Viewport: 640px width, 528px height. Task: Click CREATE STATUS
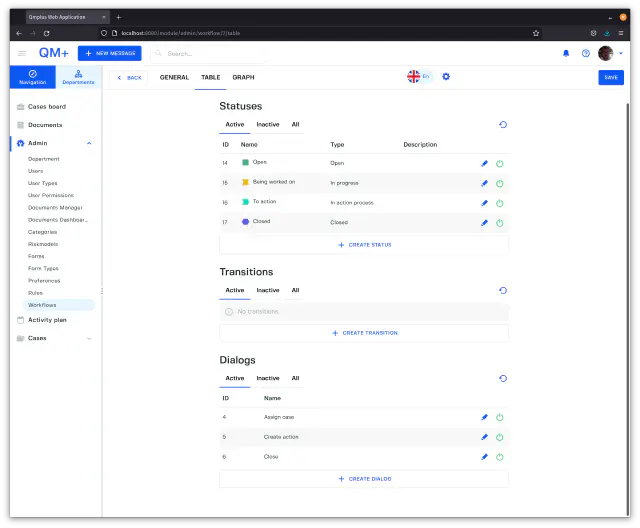click(364, 245)
